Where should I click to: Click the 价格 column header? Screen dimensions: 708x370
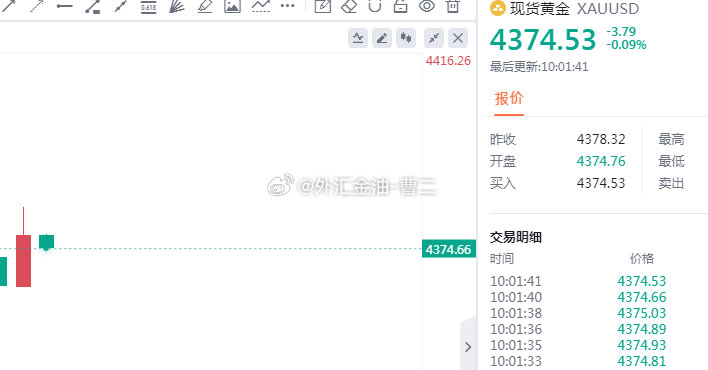tap(642, 259)
